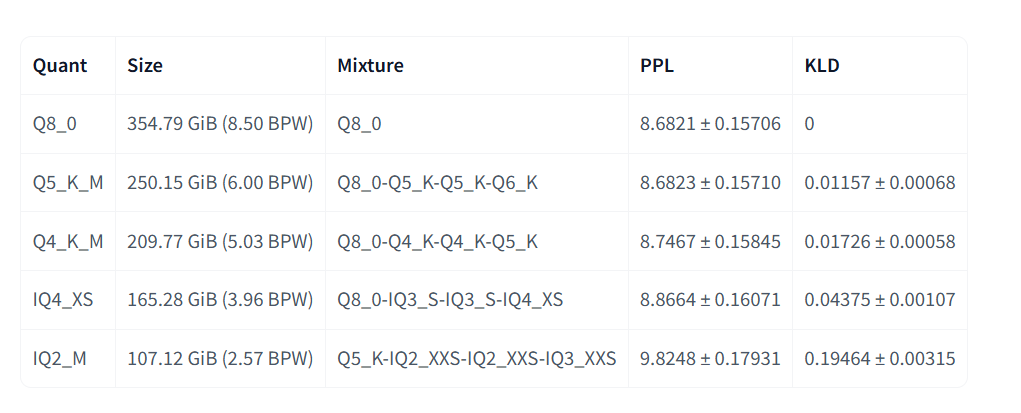Click the Q8_0-Q5_K-Q5_K-Q6_K mixture cell
The width and height of the screenshot is (1021, 413).
coord(438,183)
